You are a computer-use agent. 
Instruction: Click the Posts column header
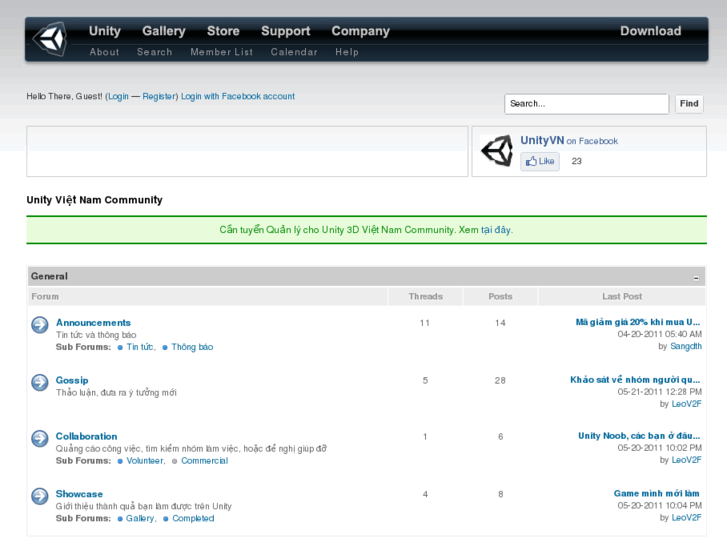(500, 296)
